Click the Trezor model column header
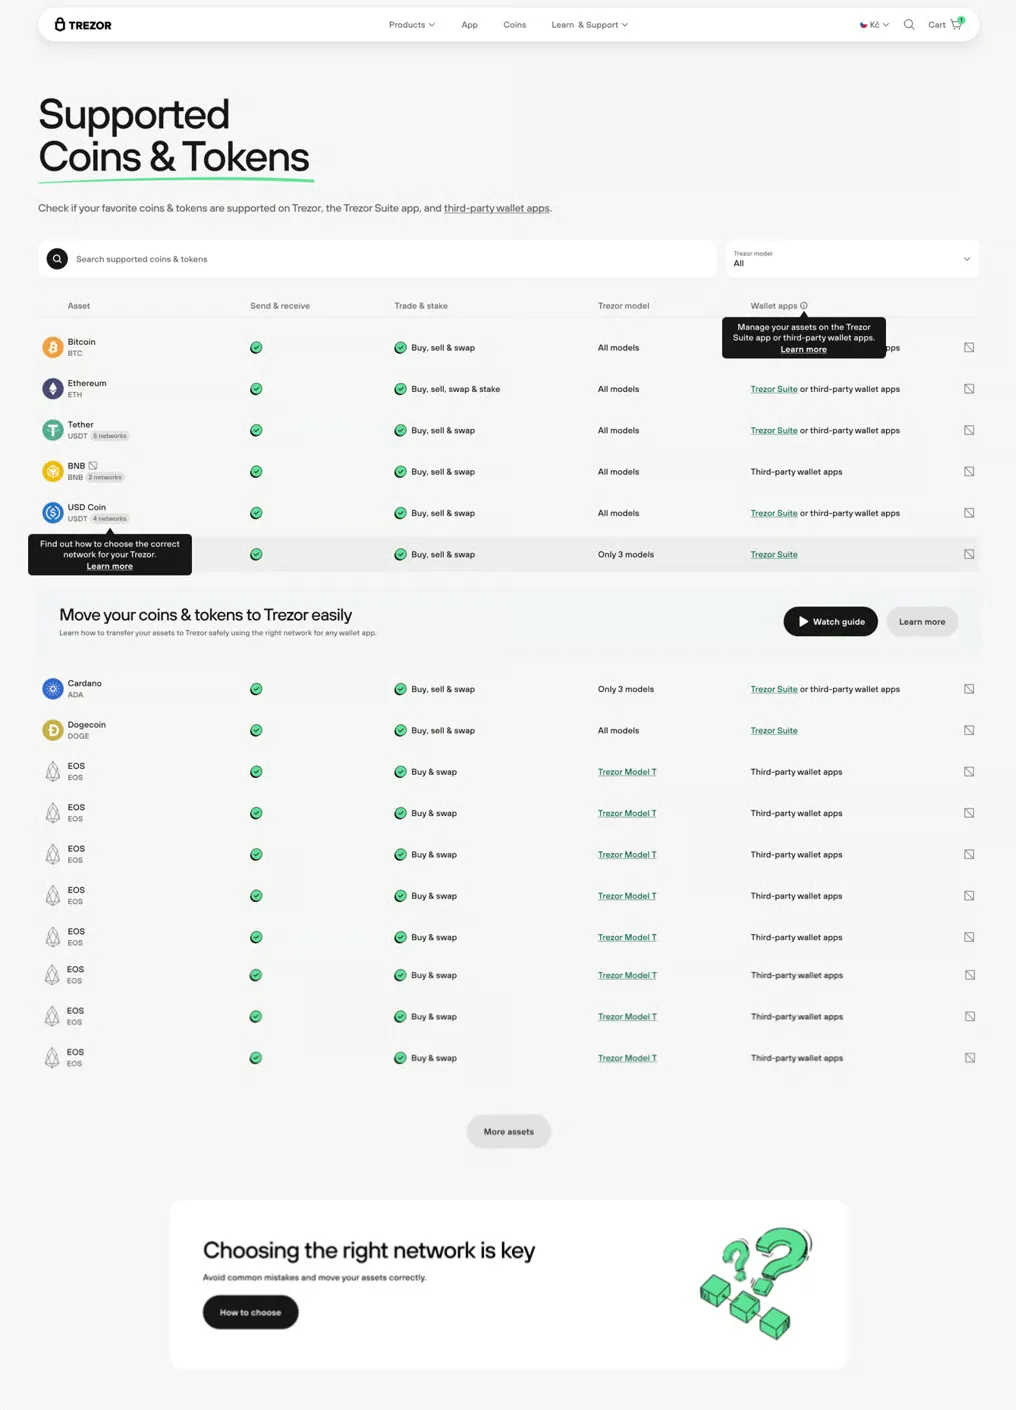The width and height of the screenshot is (1016, 1410). click(x=623, y=306)
